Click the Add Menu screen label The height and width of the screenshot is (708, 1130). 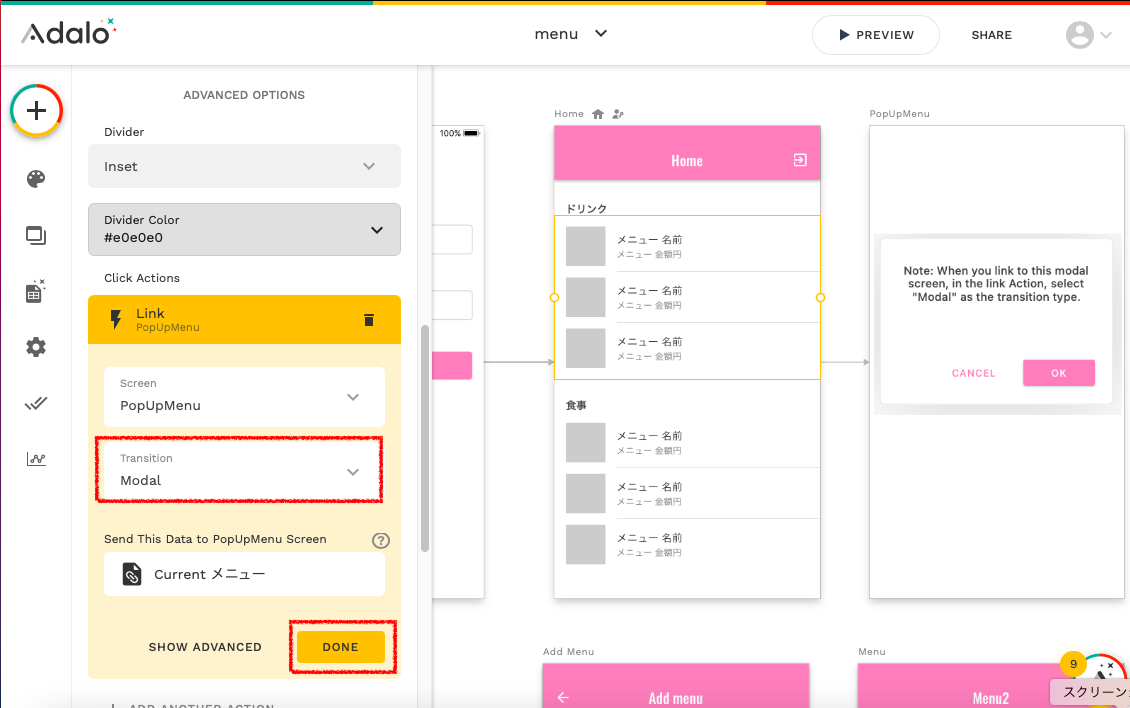click(x=569, y=652)
